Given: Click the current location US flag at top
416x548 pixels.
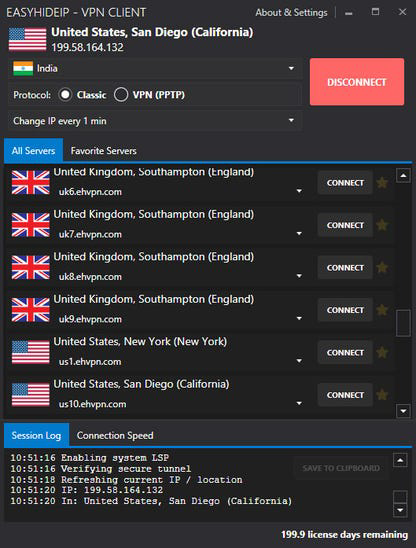Looking at the screenshot, I should point(27,39).
